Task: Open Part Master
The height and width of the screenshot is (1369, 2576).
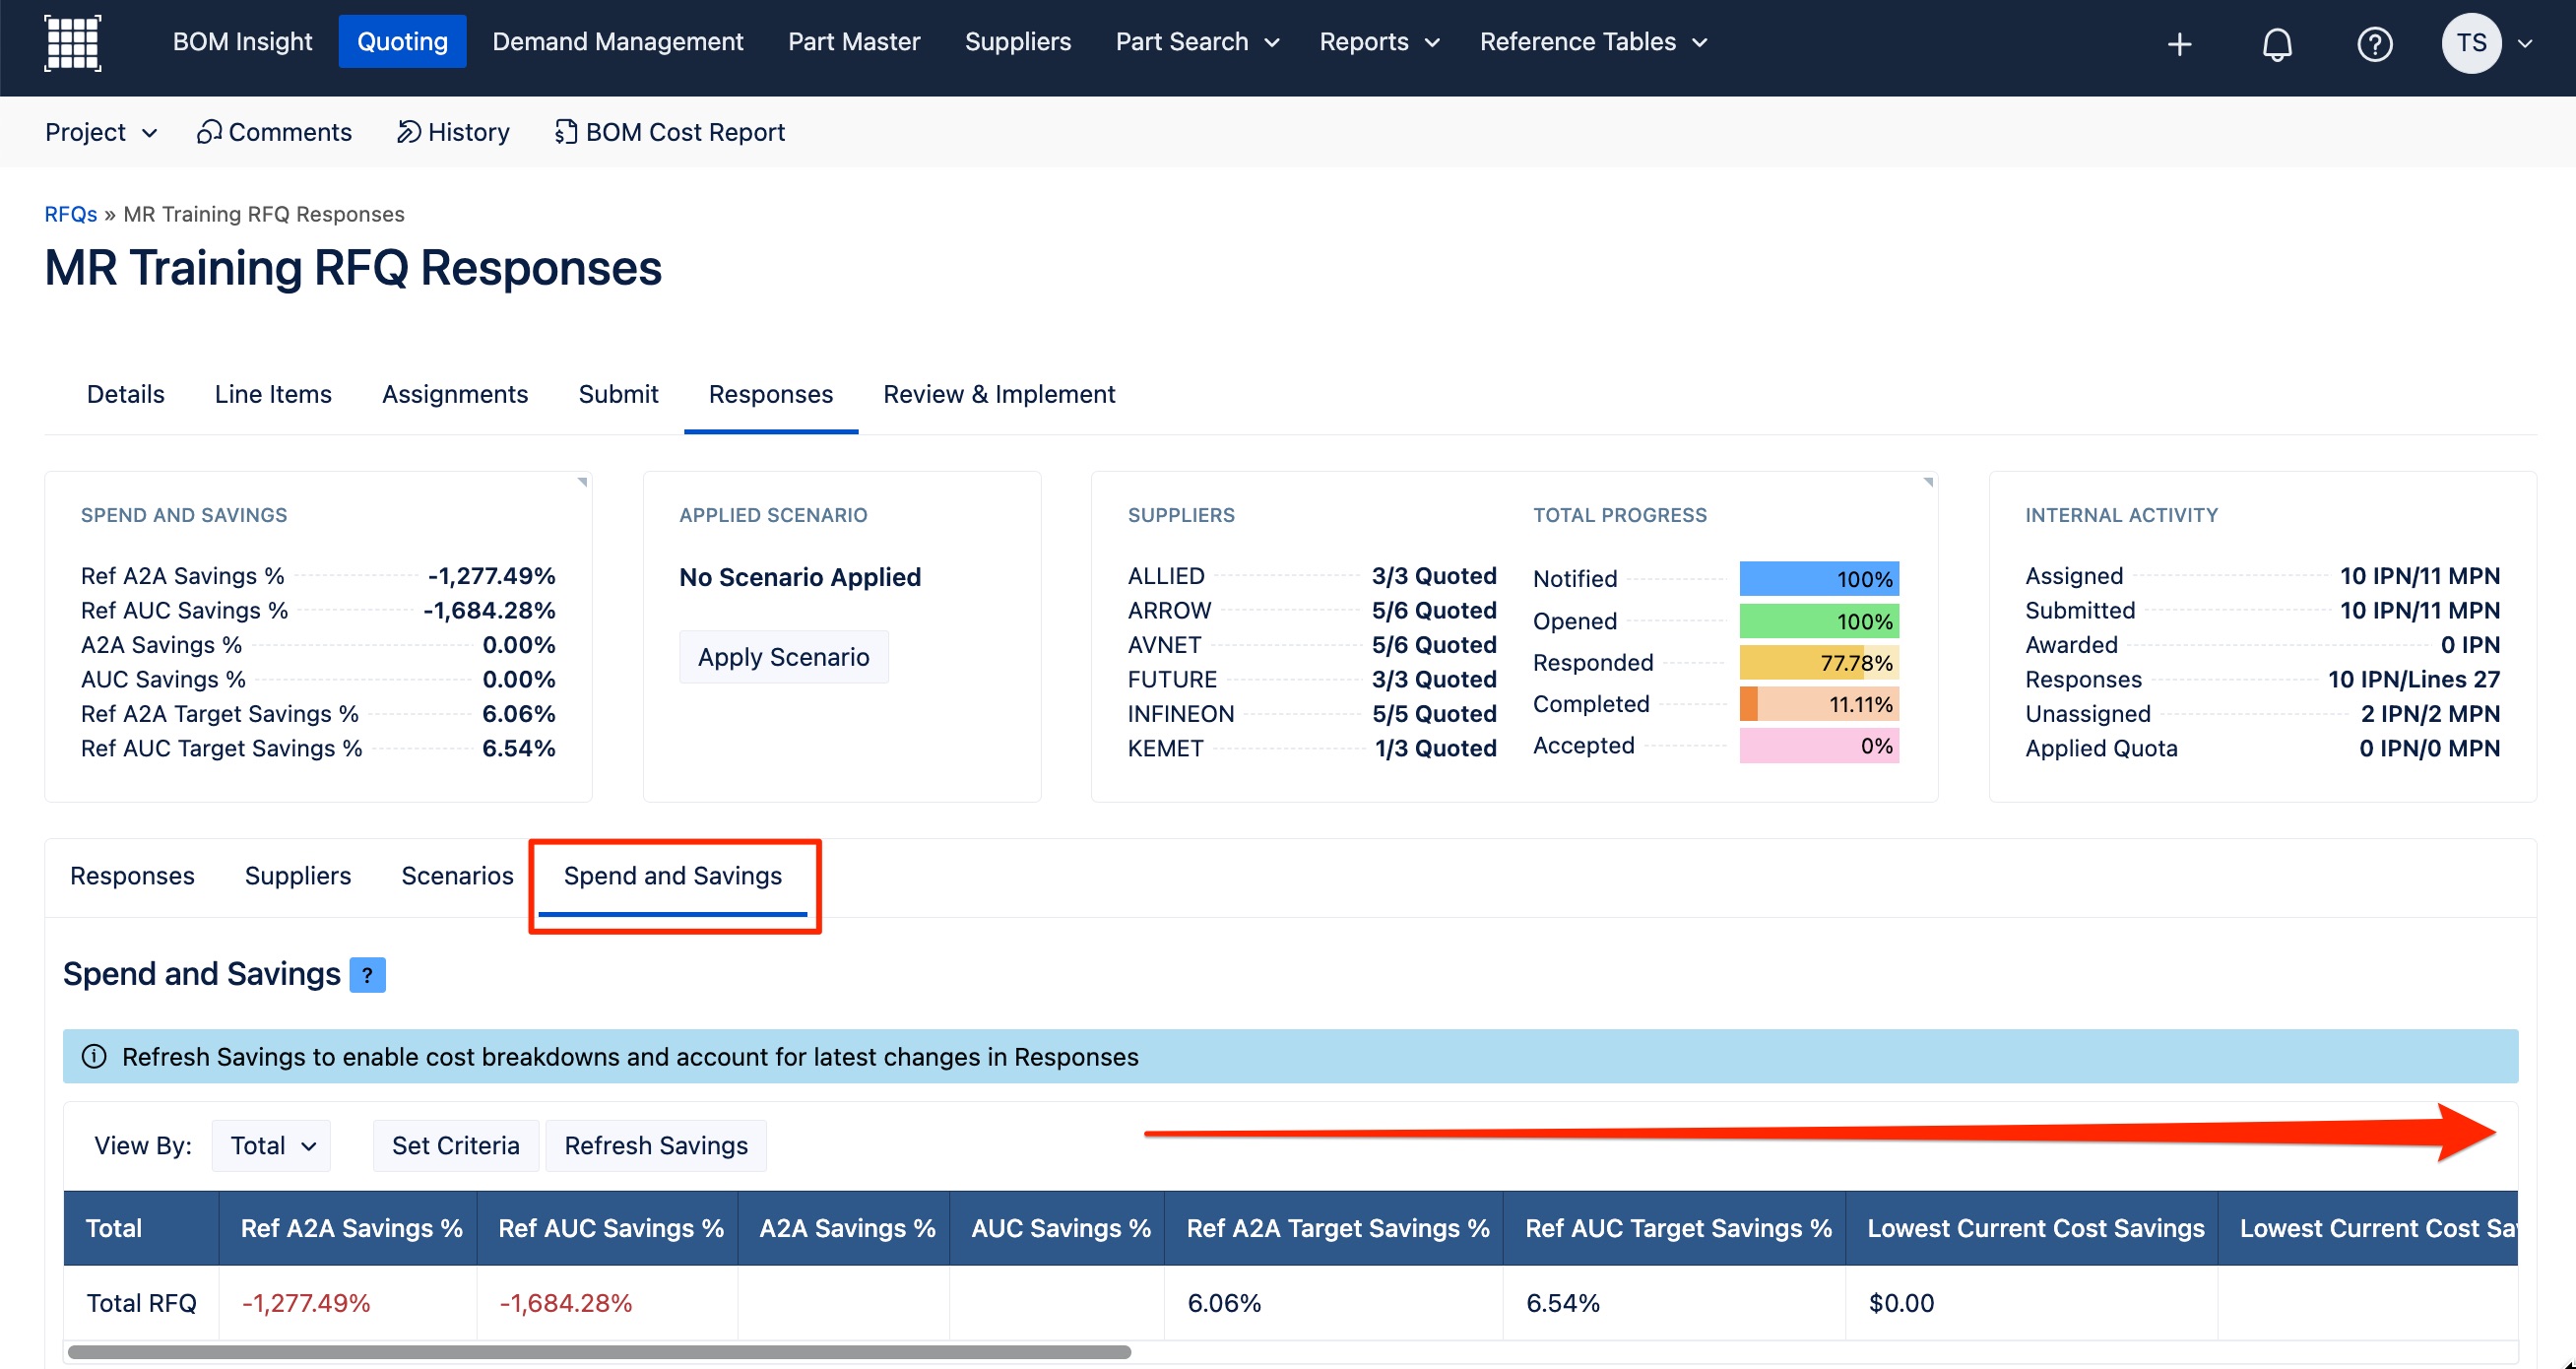Action: [853, 42]
